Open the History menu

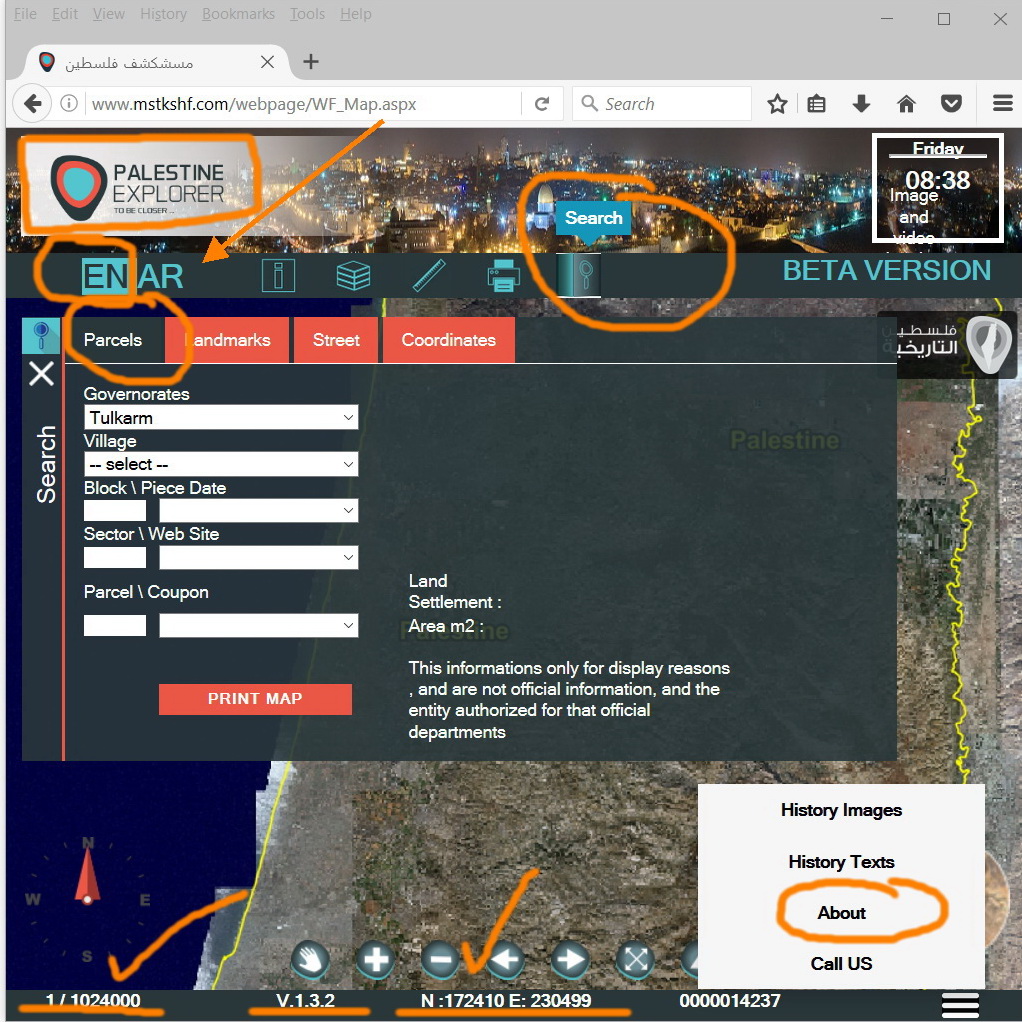coord(163,14)
